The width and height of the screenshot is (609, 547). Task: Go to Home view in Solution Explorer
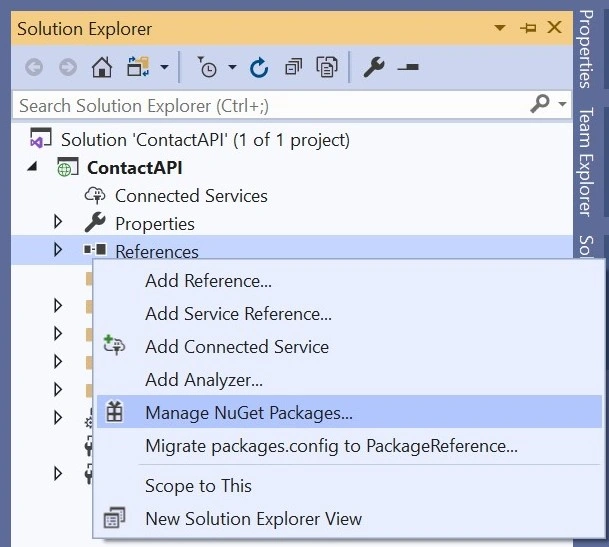[102, 67]
